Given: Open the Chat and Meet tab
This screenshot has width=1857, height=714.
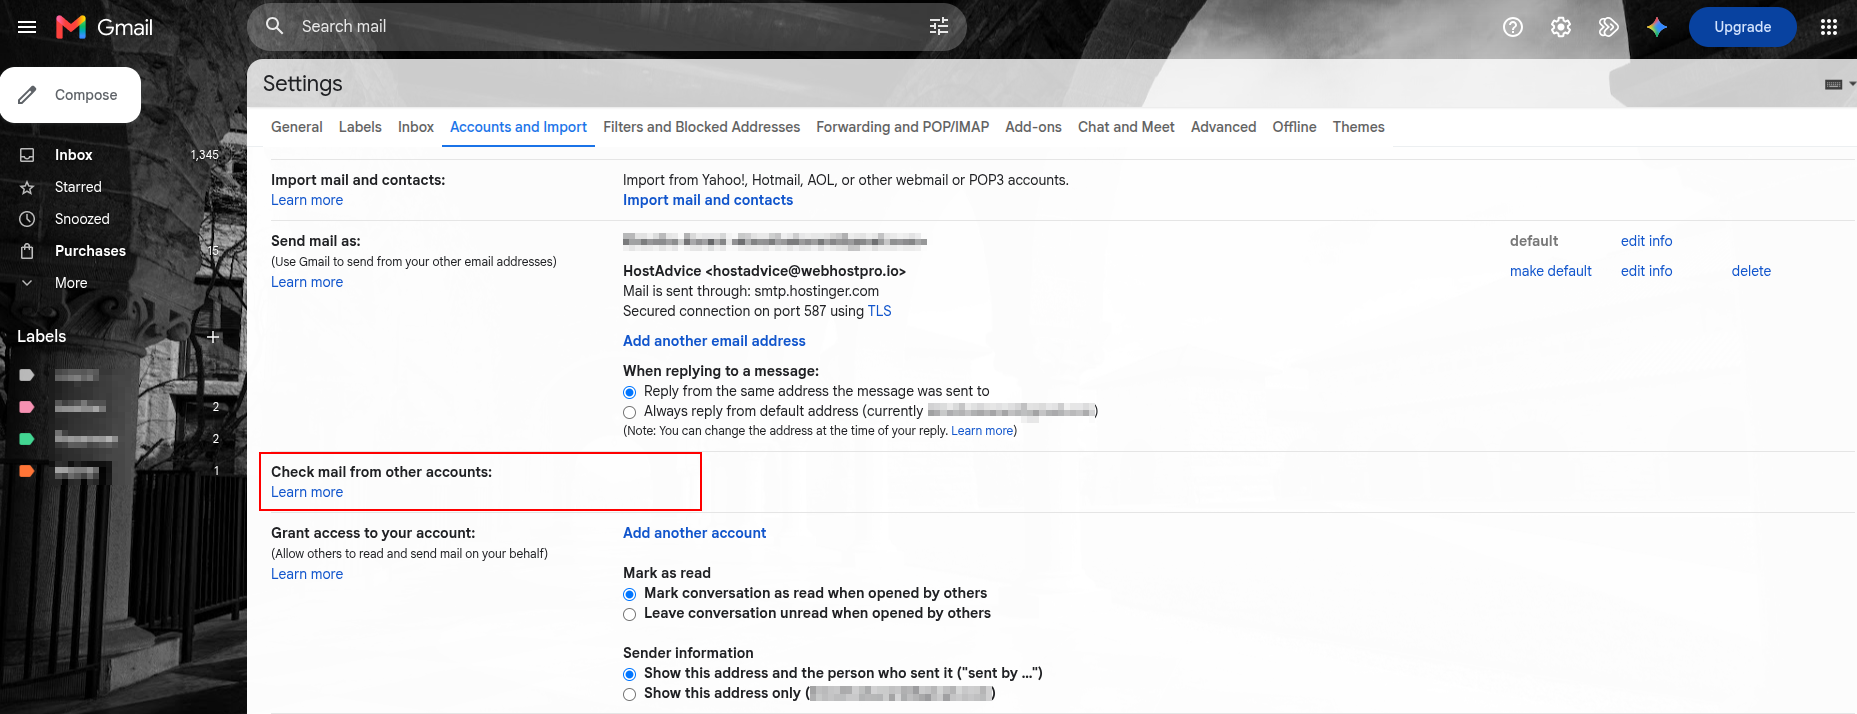Looking at the screenshot, I should (1126, 127).
